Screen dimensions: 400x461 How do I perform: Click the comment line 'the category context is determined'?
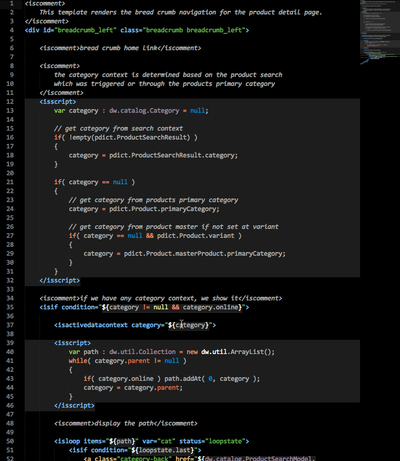[x=168, y=75]
